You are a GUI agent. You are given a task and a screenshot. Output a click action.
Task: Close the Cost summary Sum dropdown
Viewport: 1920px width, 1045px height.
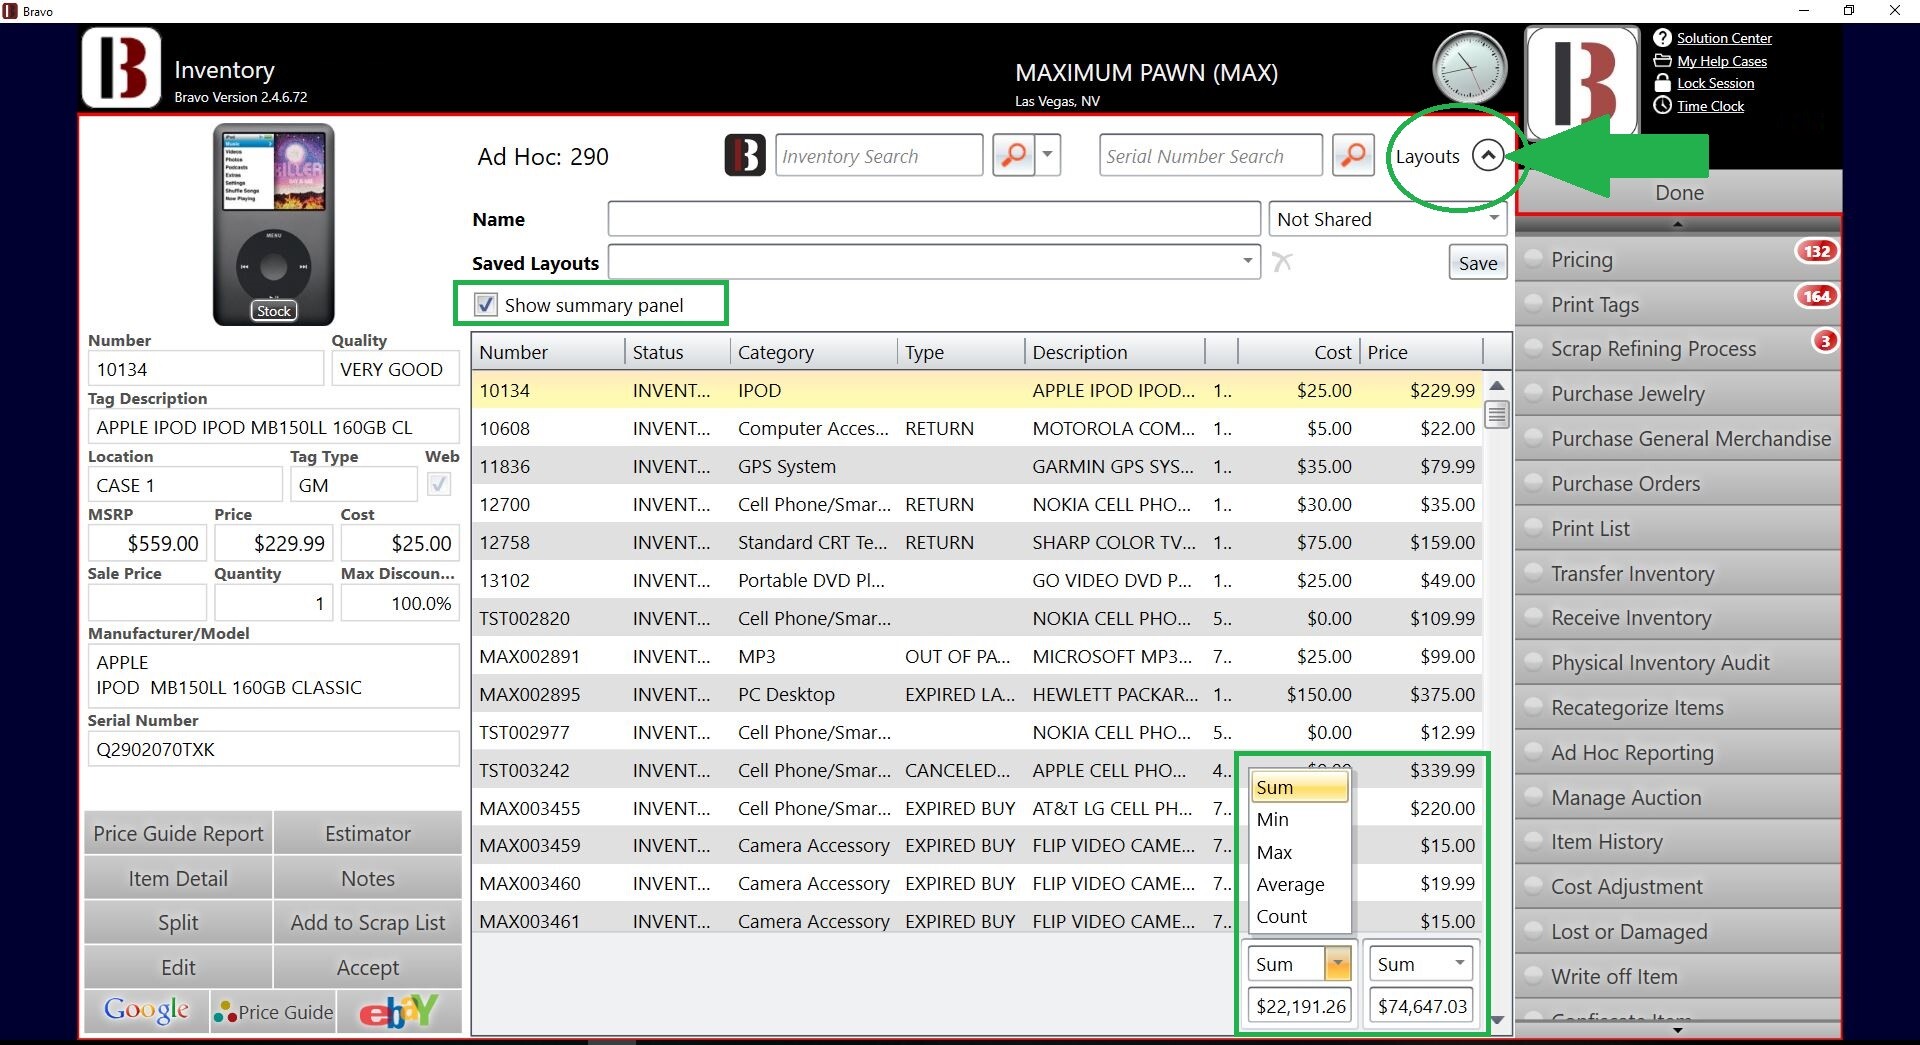[1338, 964]
